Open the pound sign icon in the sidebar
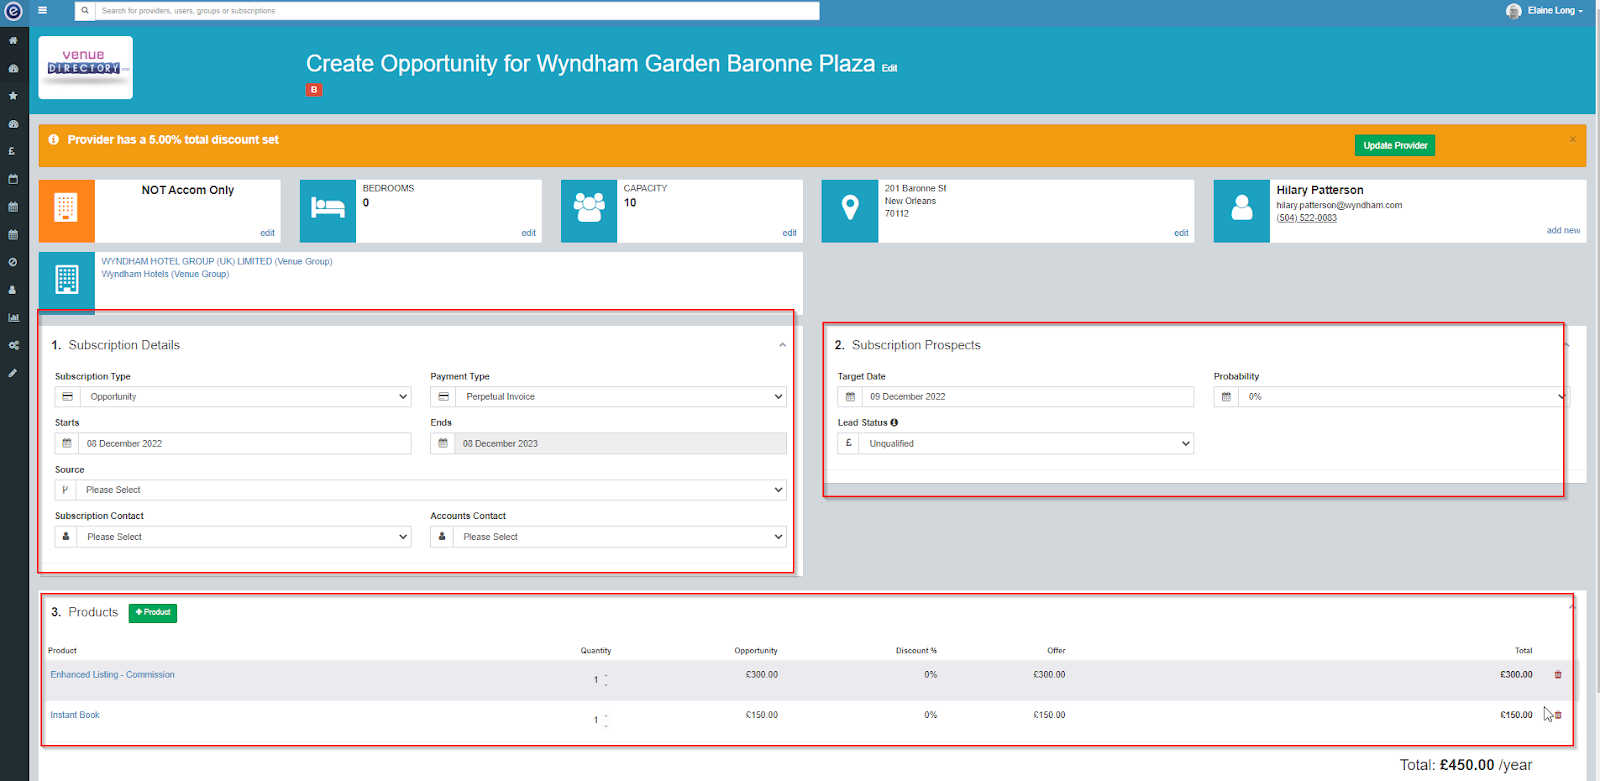 coord(12,151)
